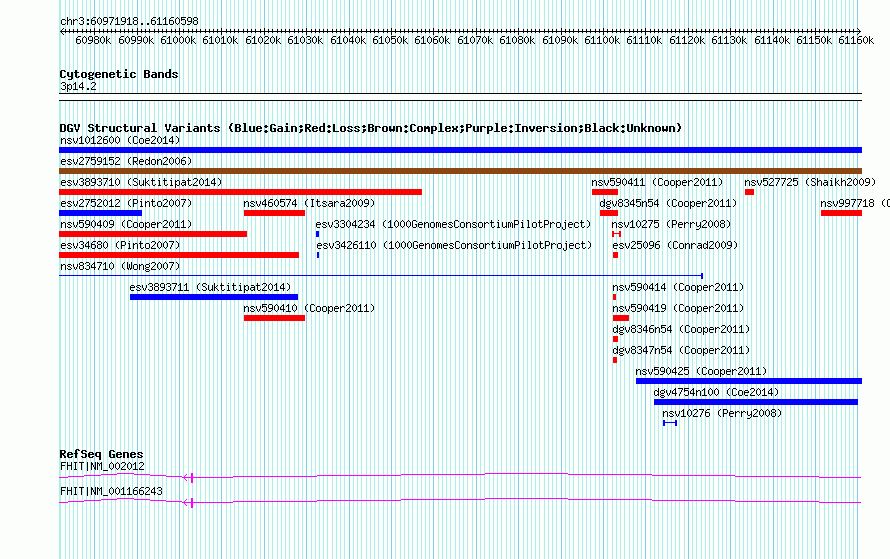The width and height of the screenshot is (890, 559).
Task: Click the 61150k ruler tick label
Action: click(814, 40)
